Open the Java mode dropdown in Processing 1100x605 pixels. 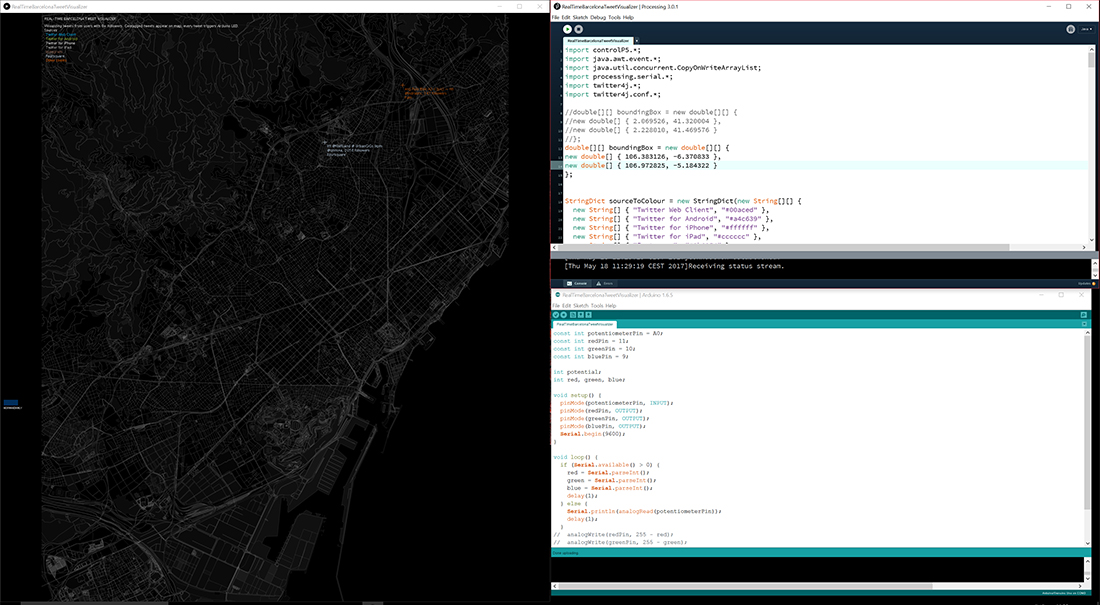(1086, 29)
